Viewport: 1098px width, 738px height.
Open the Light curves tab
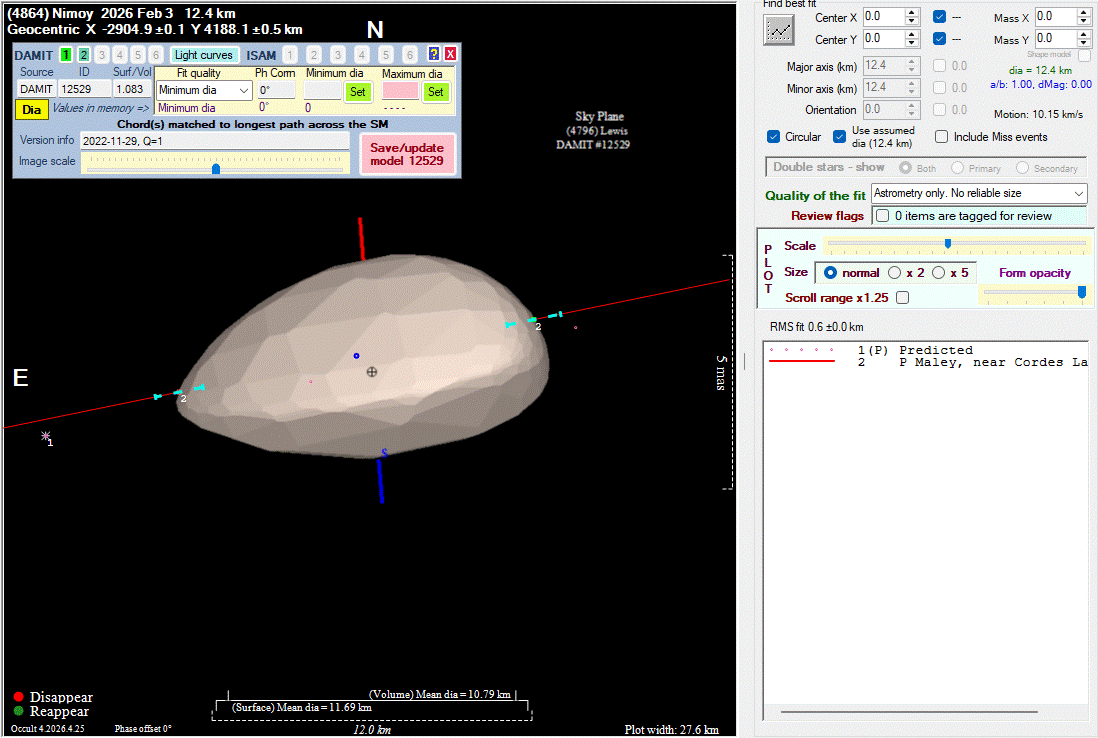tap(204, 55)
